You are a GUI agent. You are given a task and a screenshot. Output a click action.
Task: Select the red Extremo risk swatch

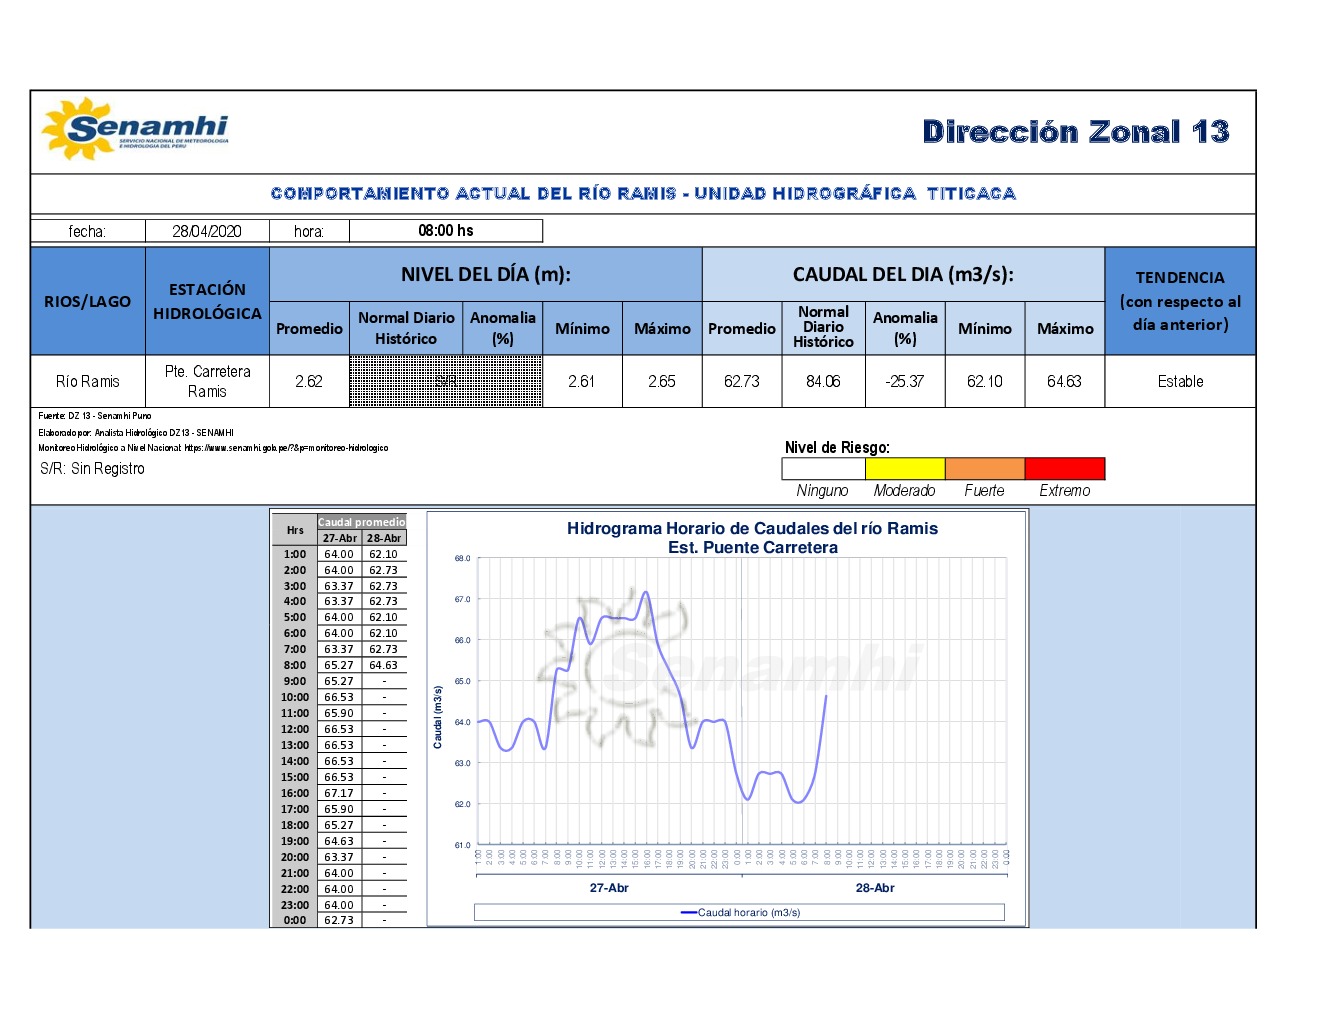tap(1064, 468)
